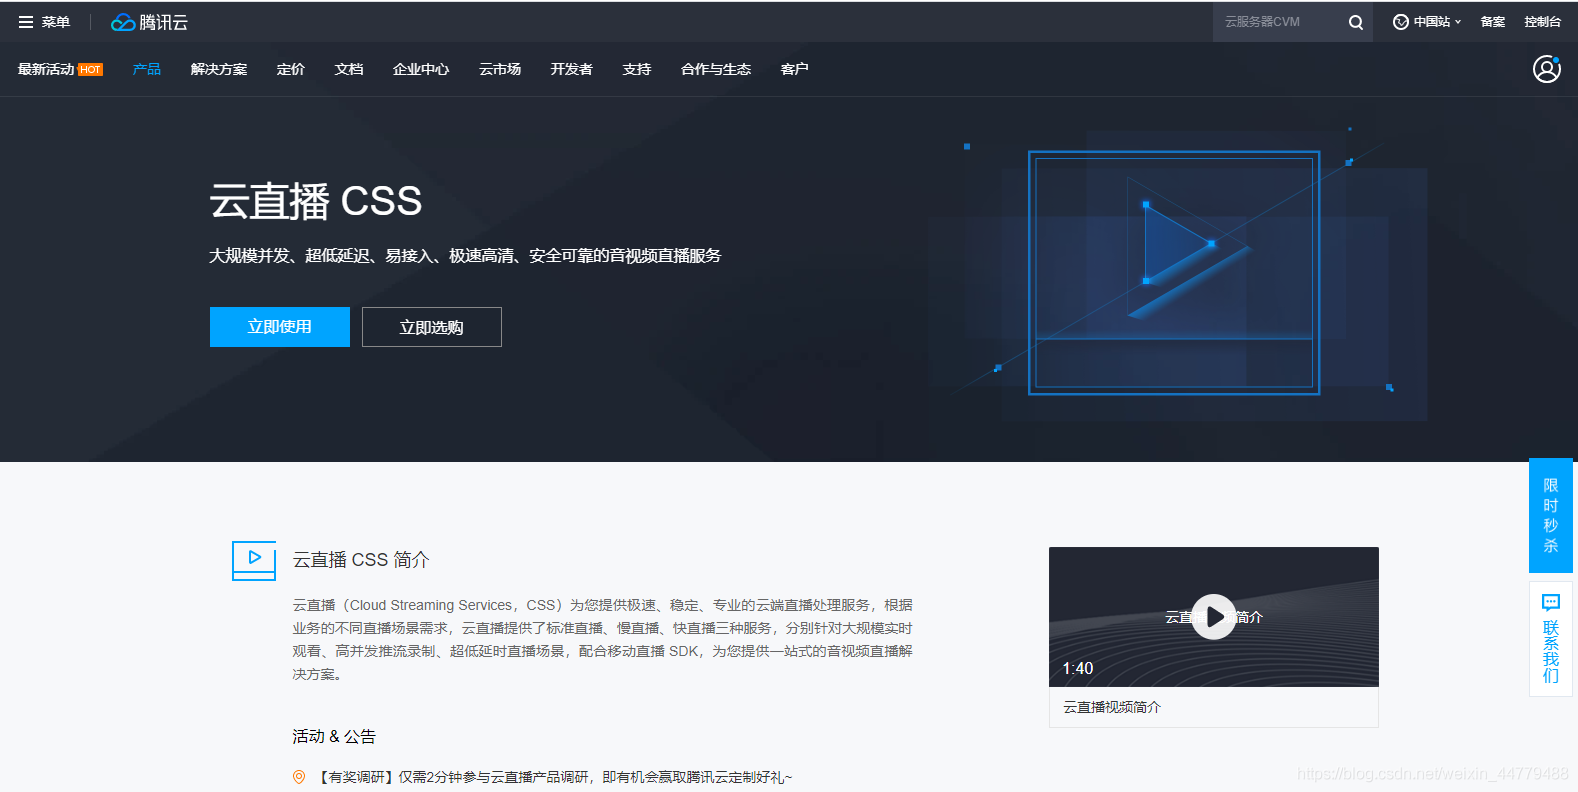Open the 定价 menu item
This screenshot has width=1578, height=792.
(x=291, y=69)
